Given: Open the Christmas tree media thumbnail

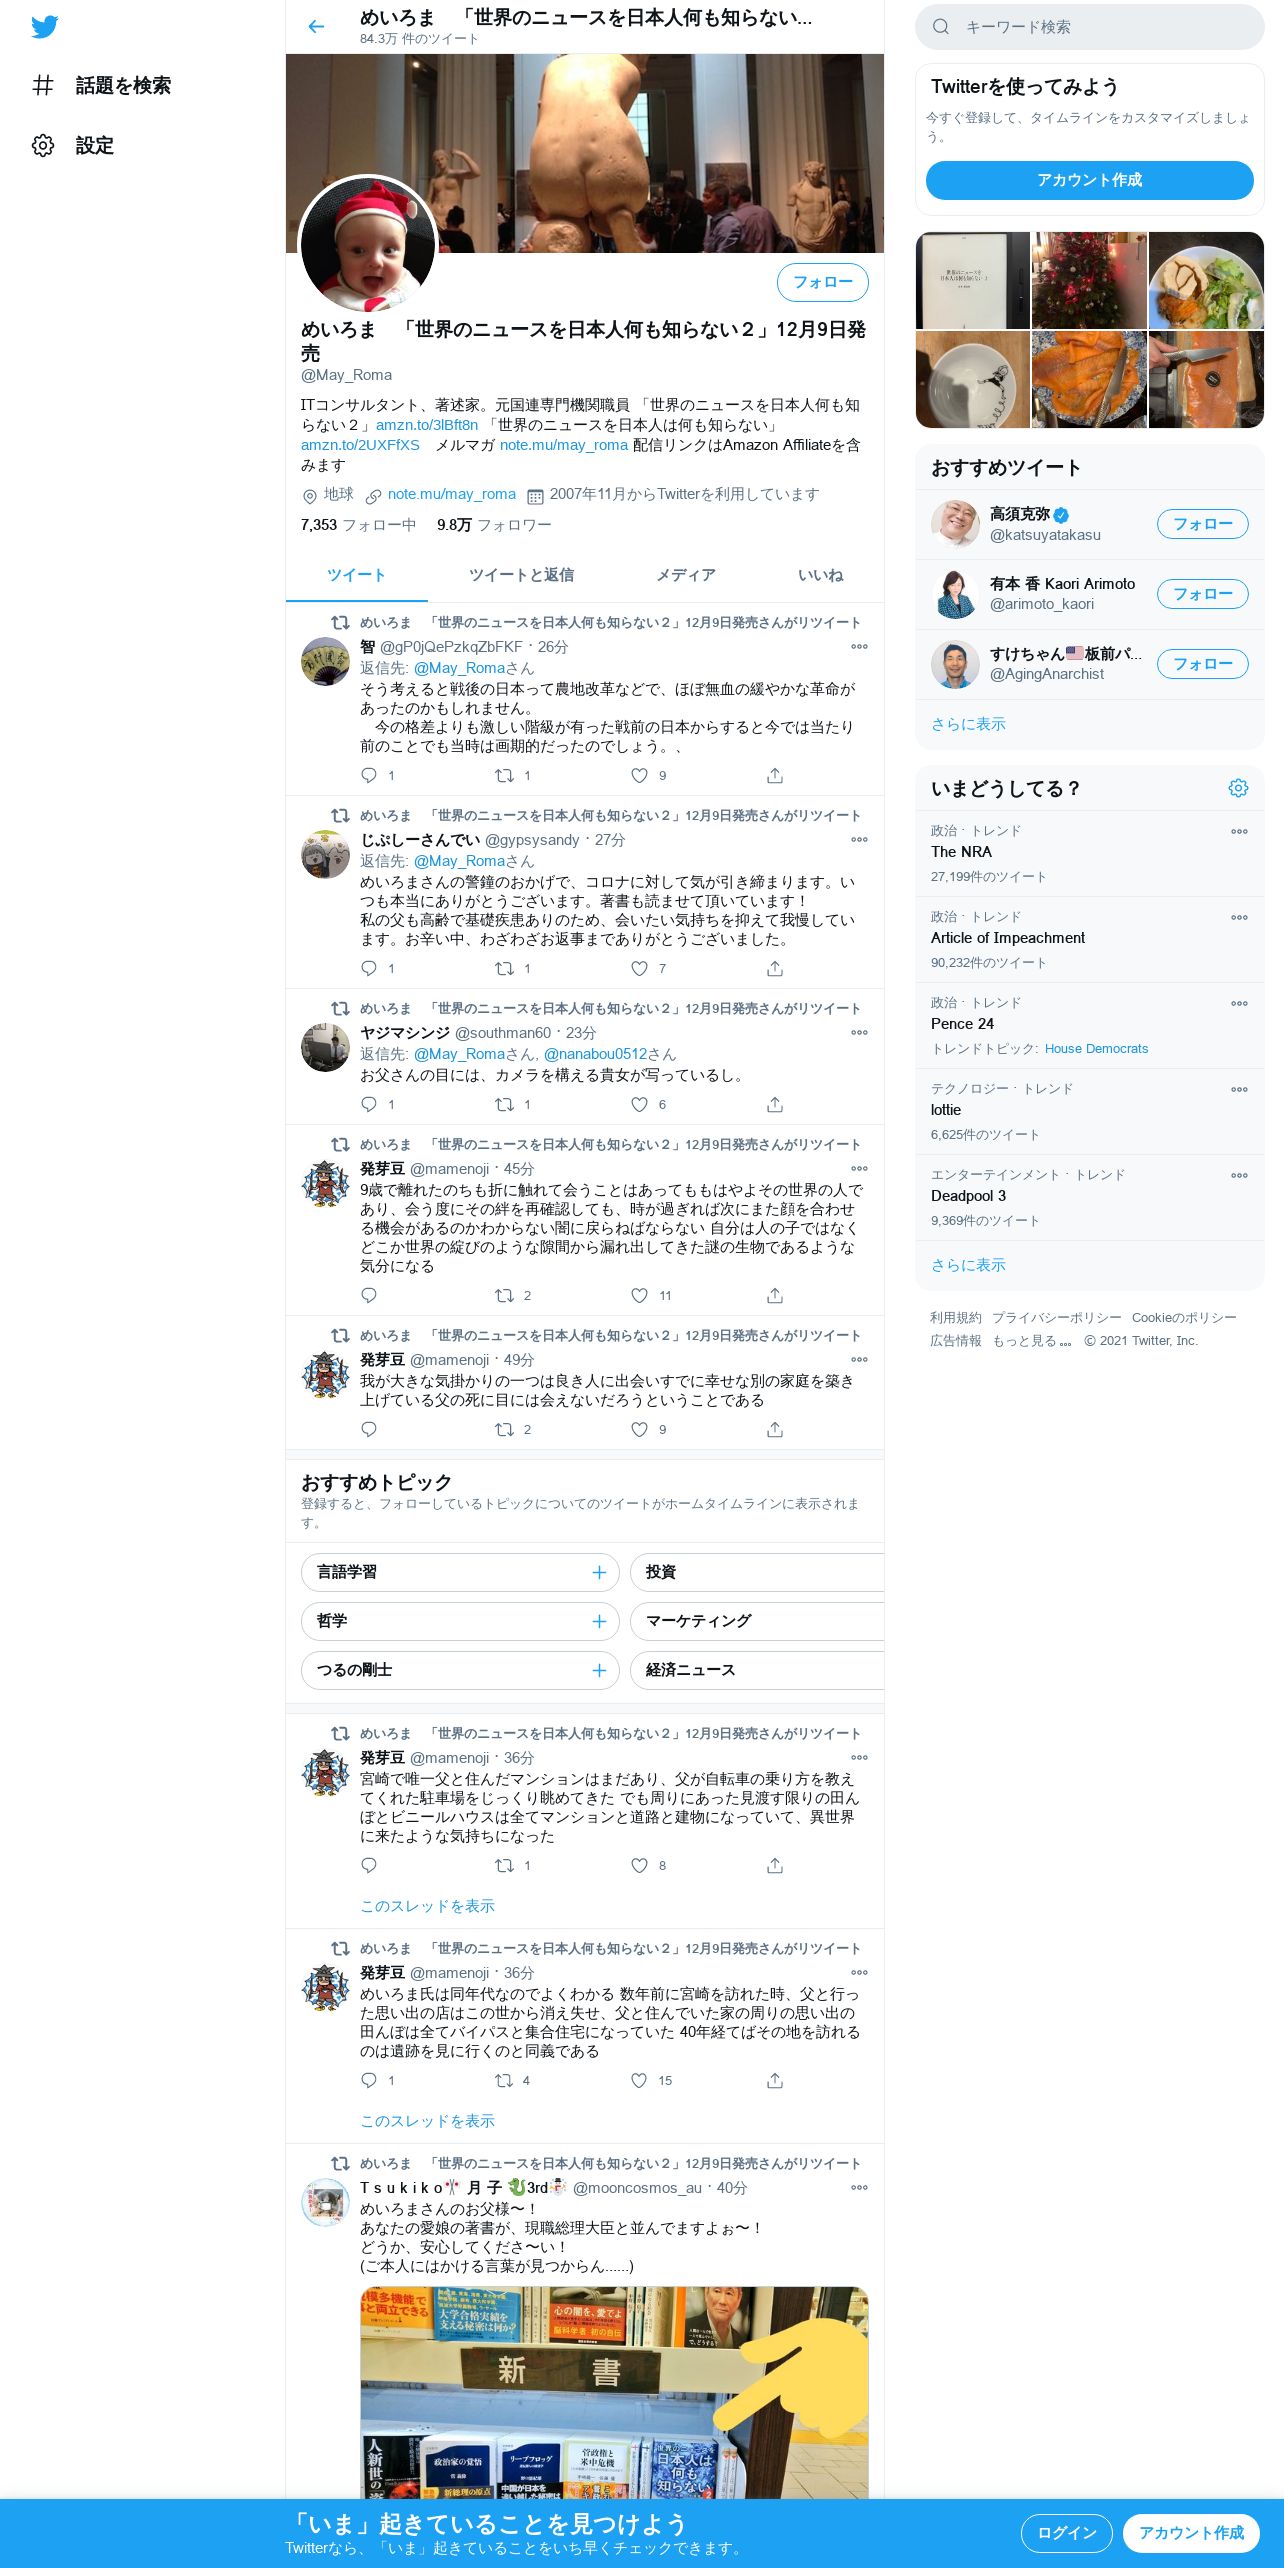Looking at the screenshot, I should (1089, 280).
